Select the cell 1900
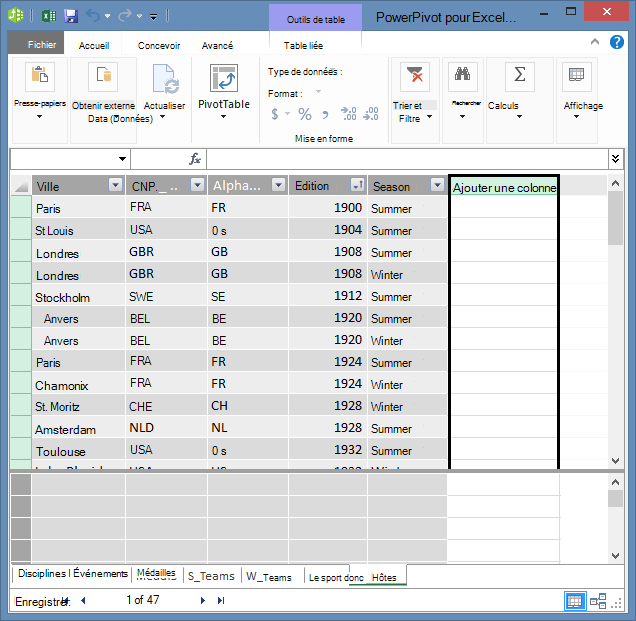Image resolution: width=636 pixels, height=621 pixels. coord(329,208)
